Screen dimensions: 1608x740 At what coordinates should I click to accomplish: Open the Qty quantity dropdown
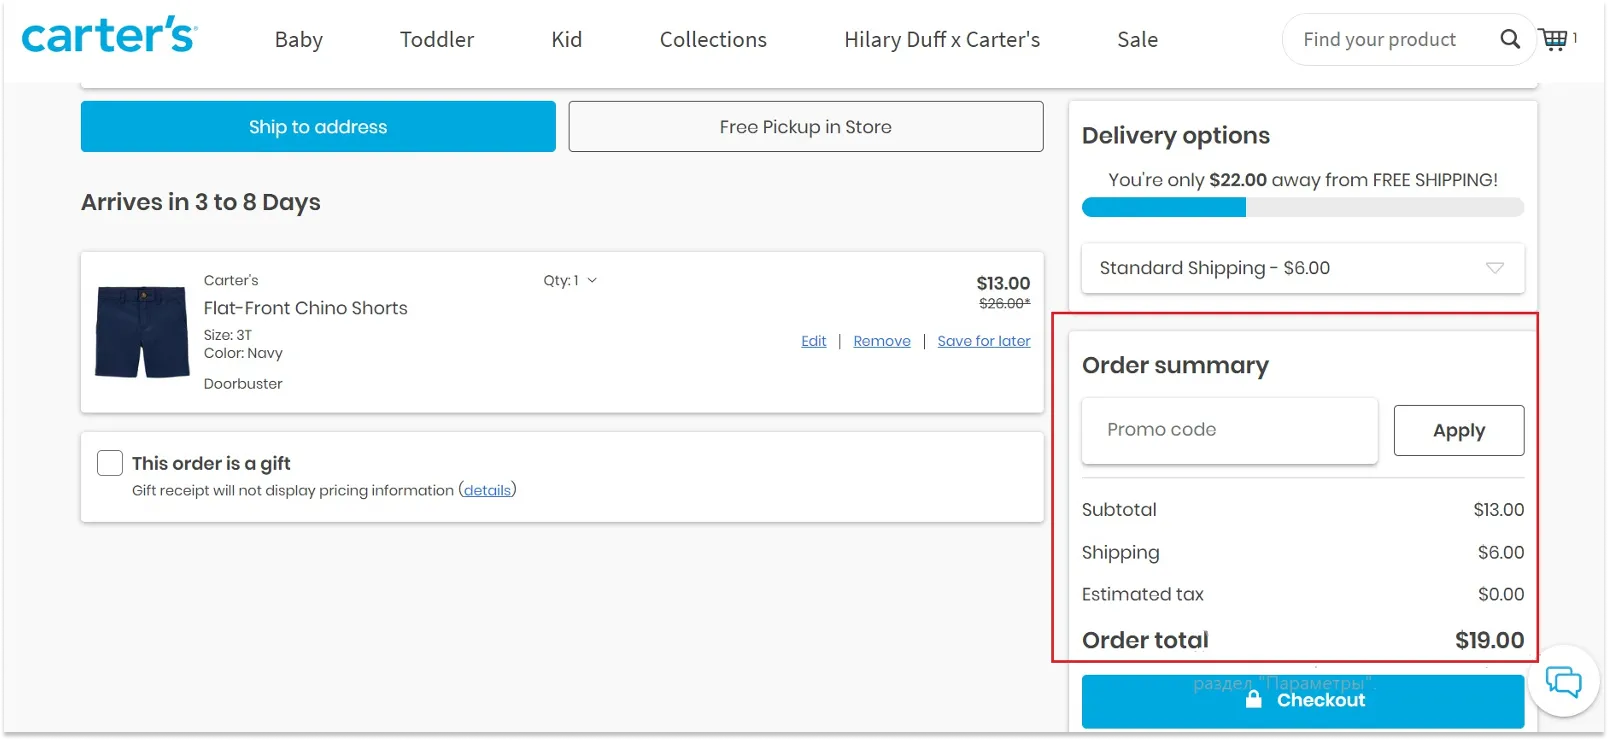570,280
